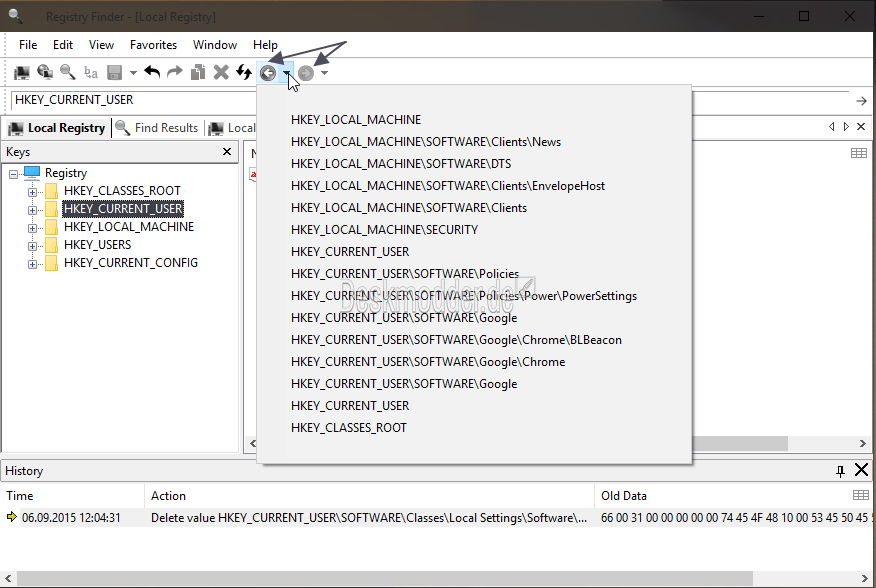876x588 pixels.
Task: Expand the HKEY_LOCAL_MACHINE tree node
Action: coord(32,228)
